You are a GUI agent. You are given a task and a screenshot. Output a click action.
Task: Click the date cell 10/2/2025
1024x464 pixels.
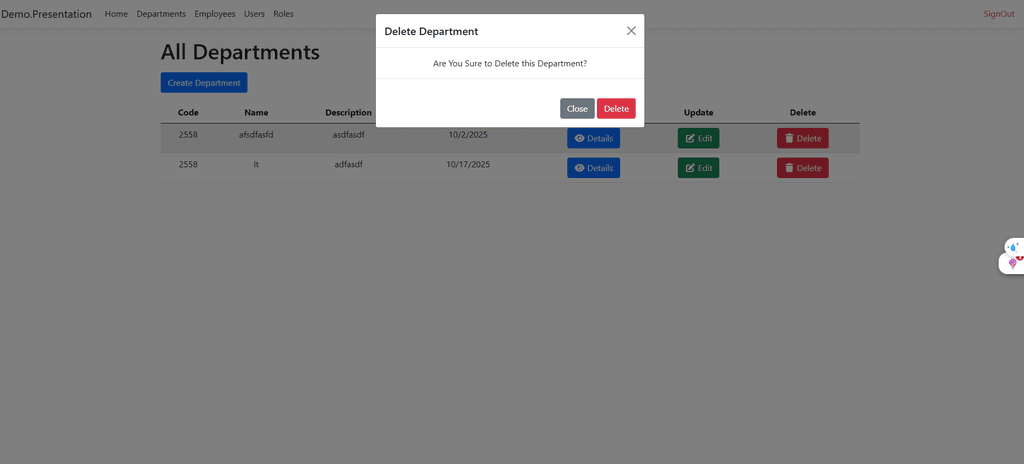click(x=468, y=135)
